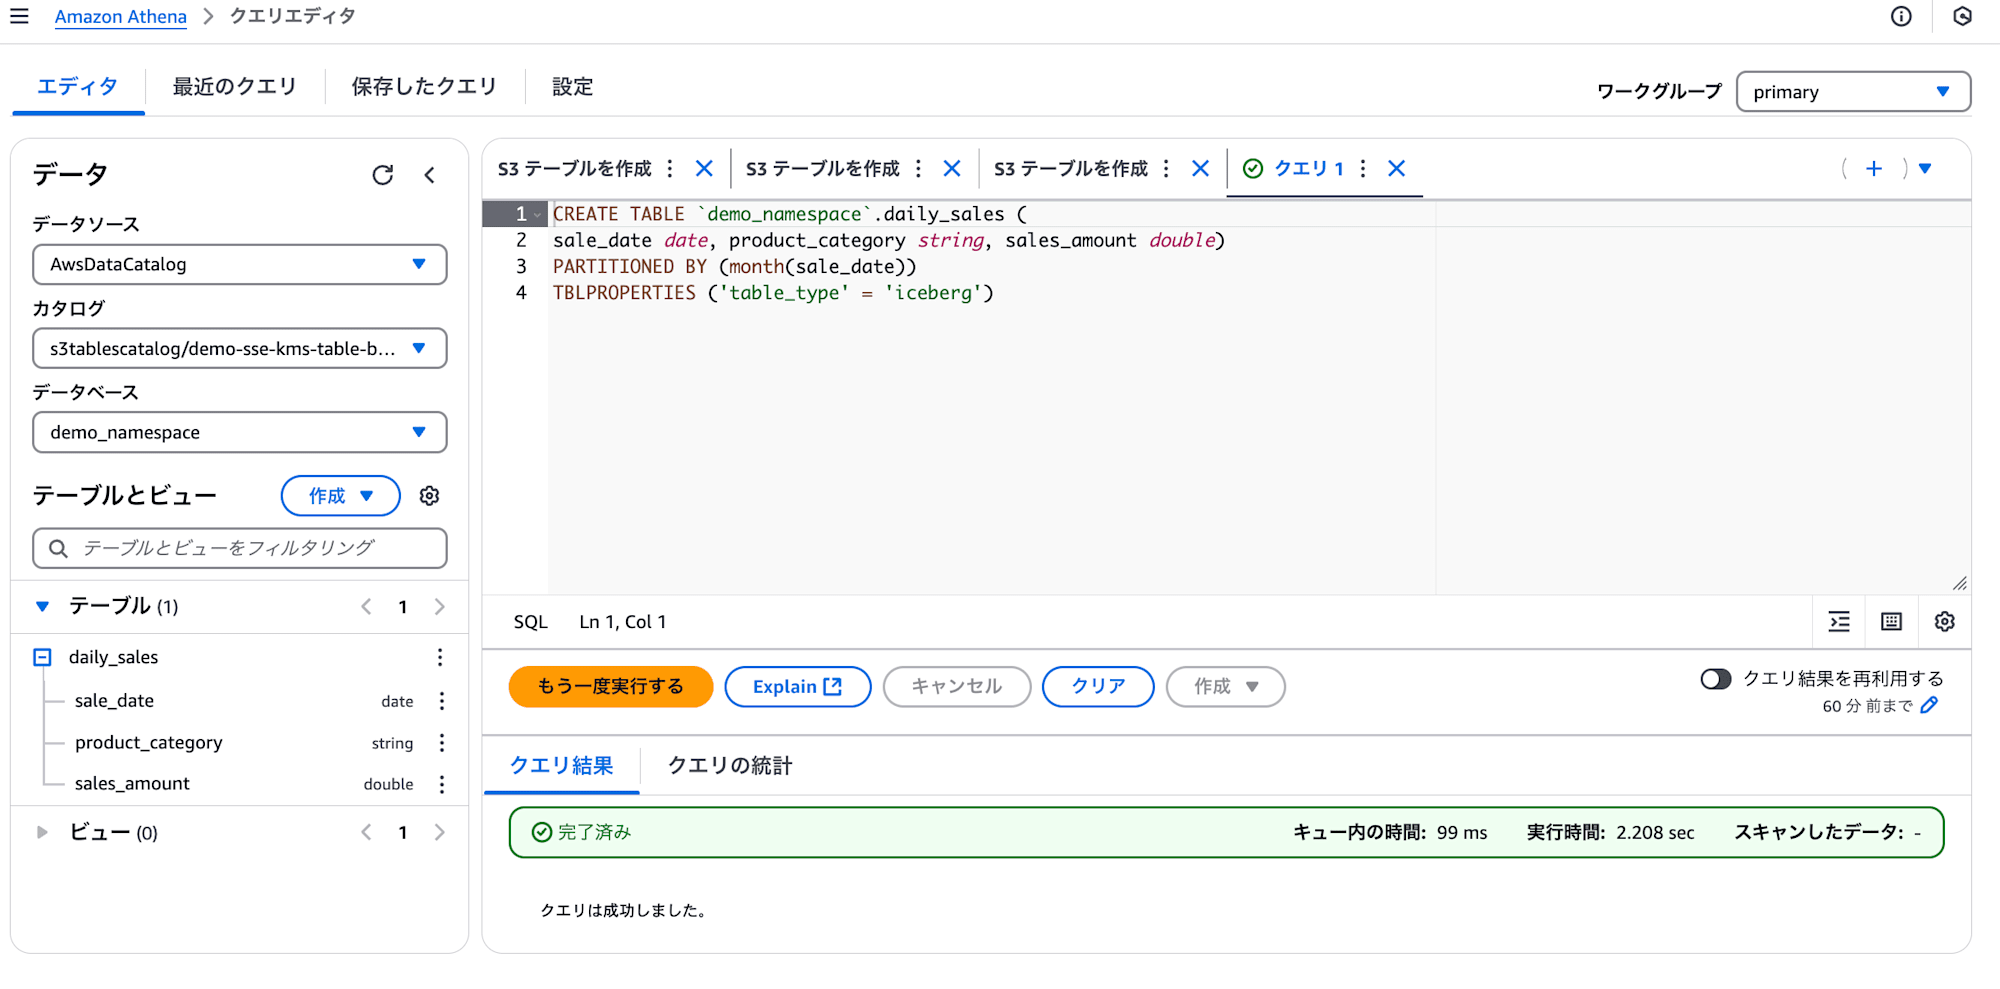
Task: Switch to the 保存したクエリ tab
Action: 424,87
